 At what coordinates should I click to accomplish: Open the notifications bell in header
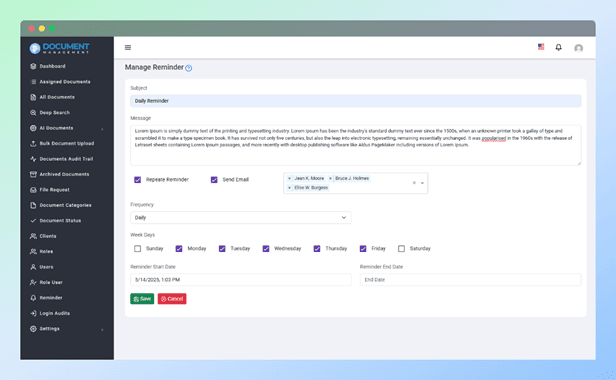point(558,48)
